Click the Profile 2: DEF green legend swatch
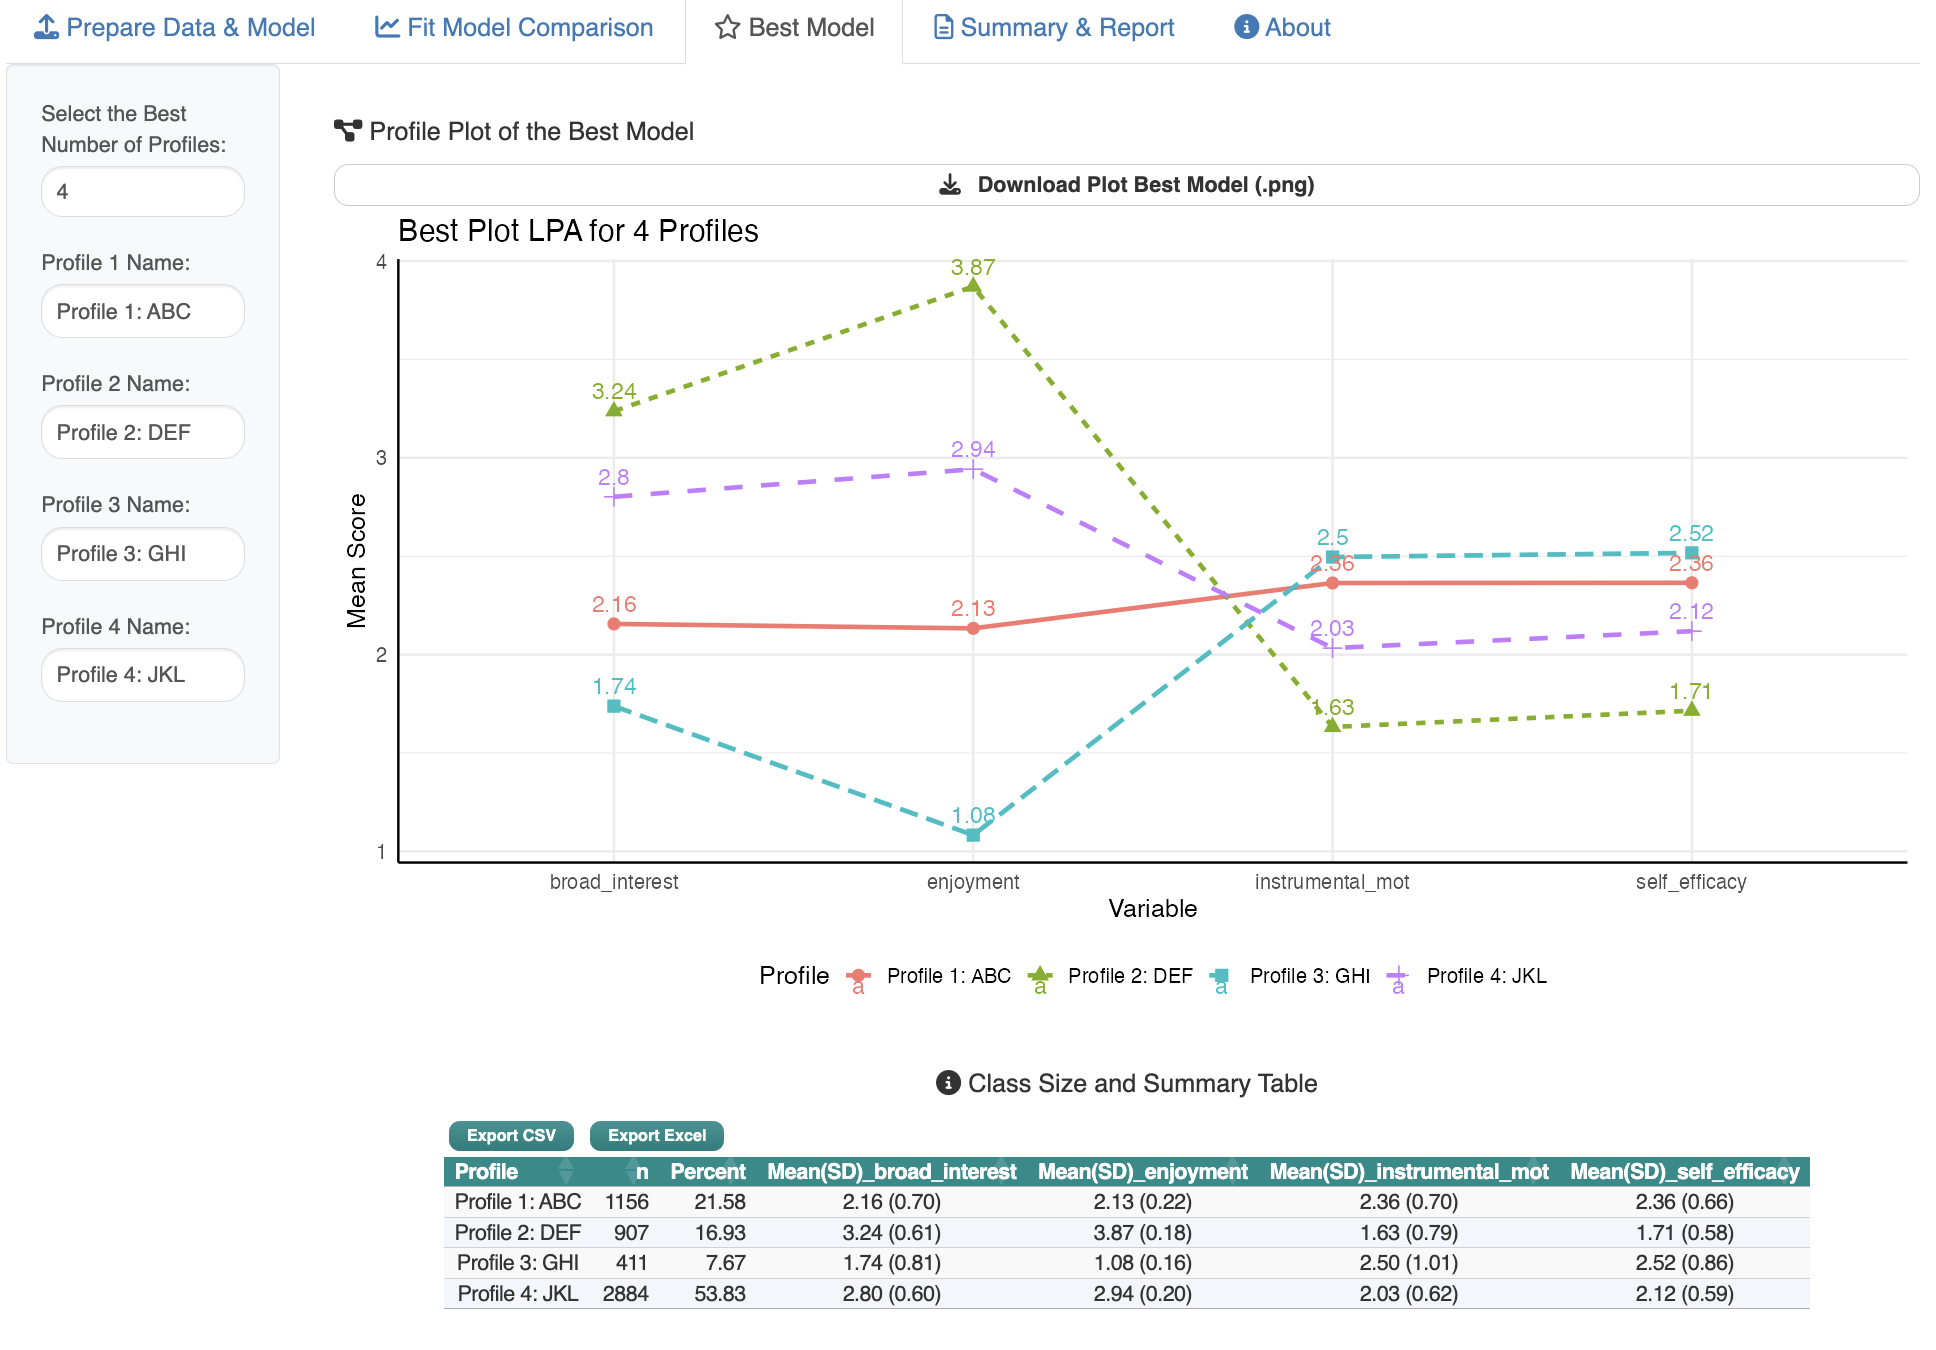The image size is (1936, 1350). pos(1040,975)
